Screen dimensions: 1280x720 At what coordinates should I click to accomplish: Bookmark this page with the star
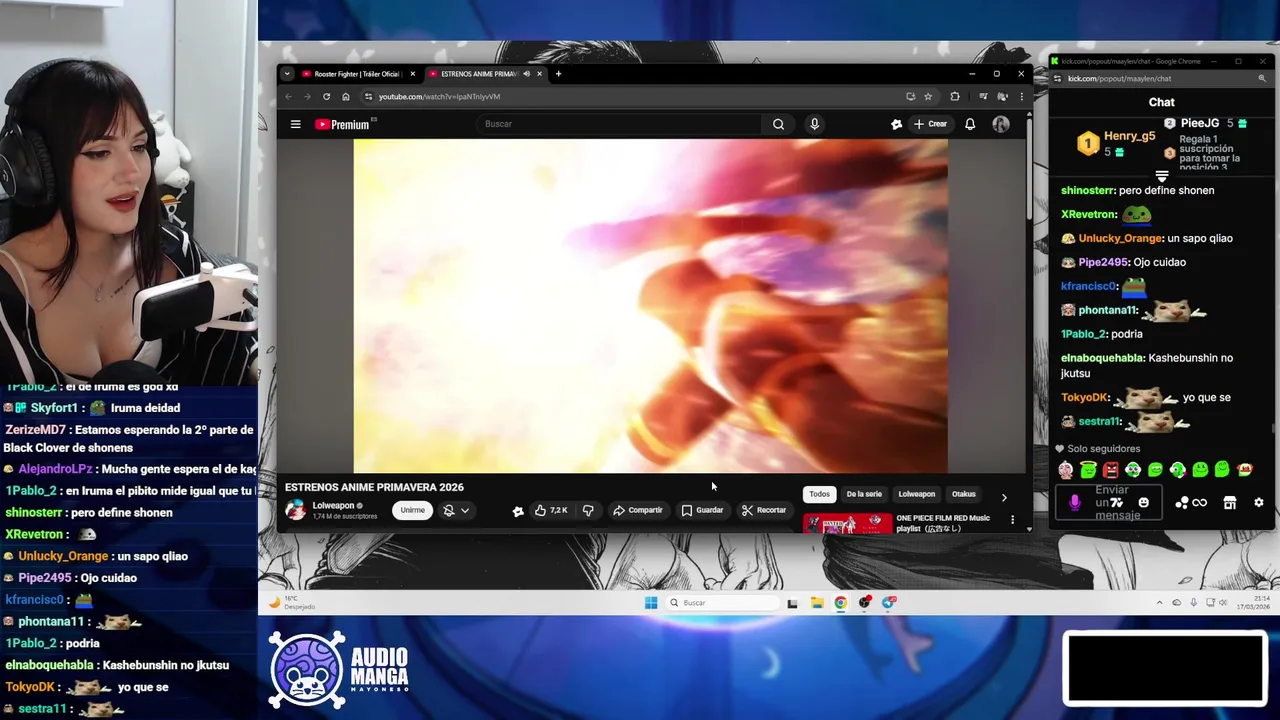click(x=928, y=97)
